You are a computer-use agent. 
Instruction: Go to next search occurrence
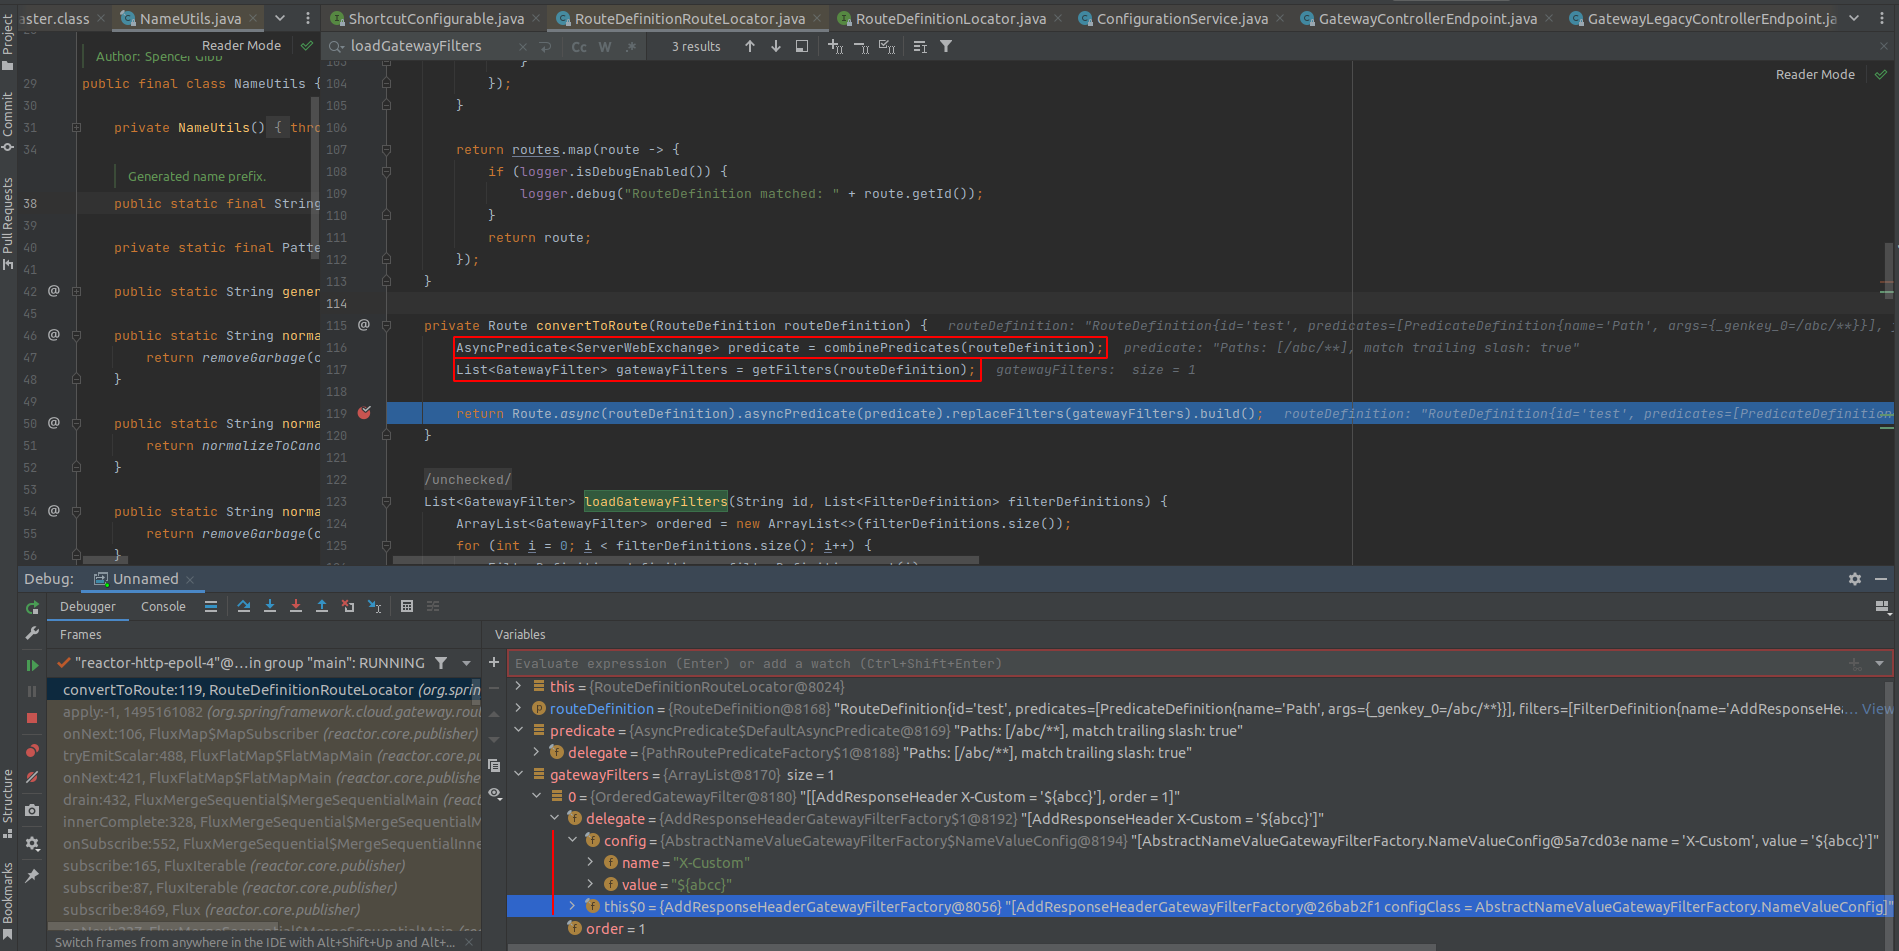[776, 46]
